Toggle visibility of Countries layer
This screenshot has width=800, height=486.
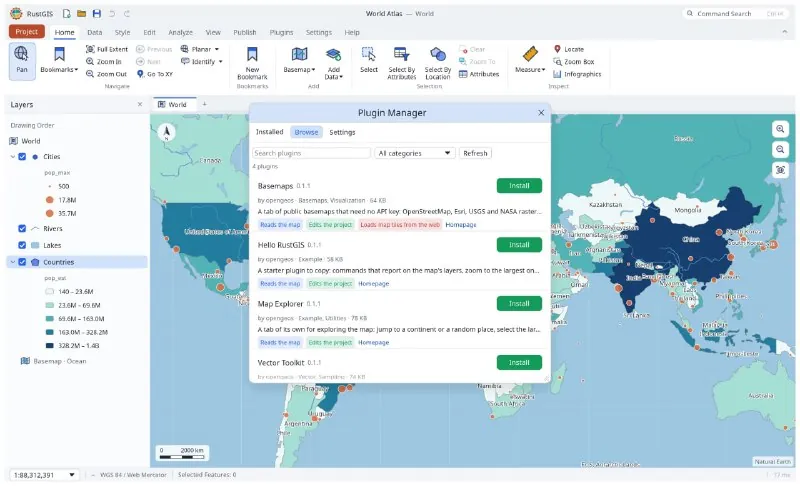click(x=22, y=262)
